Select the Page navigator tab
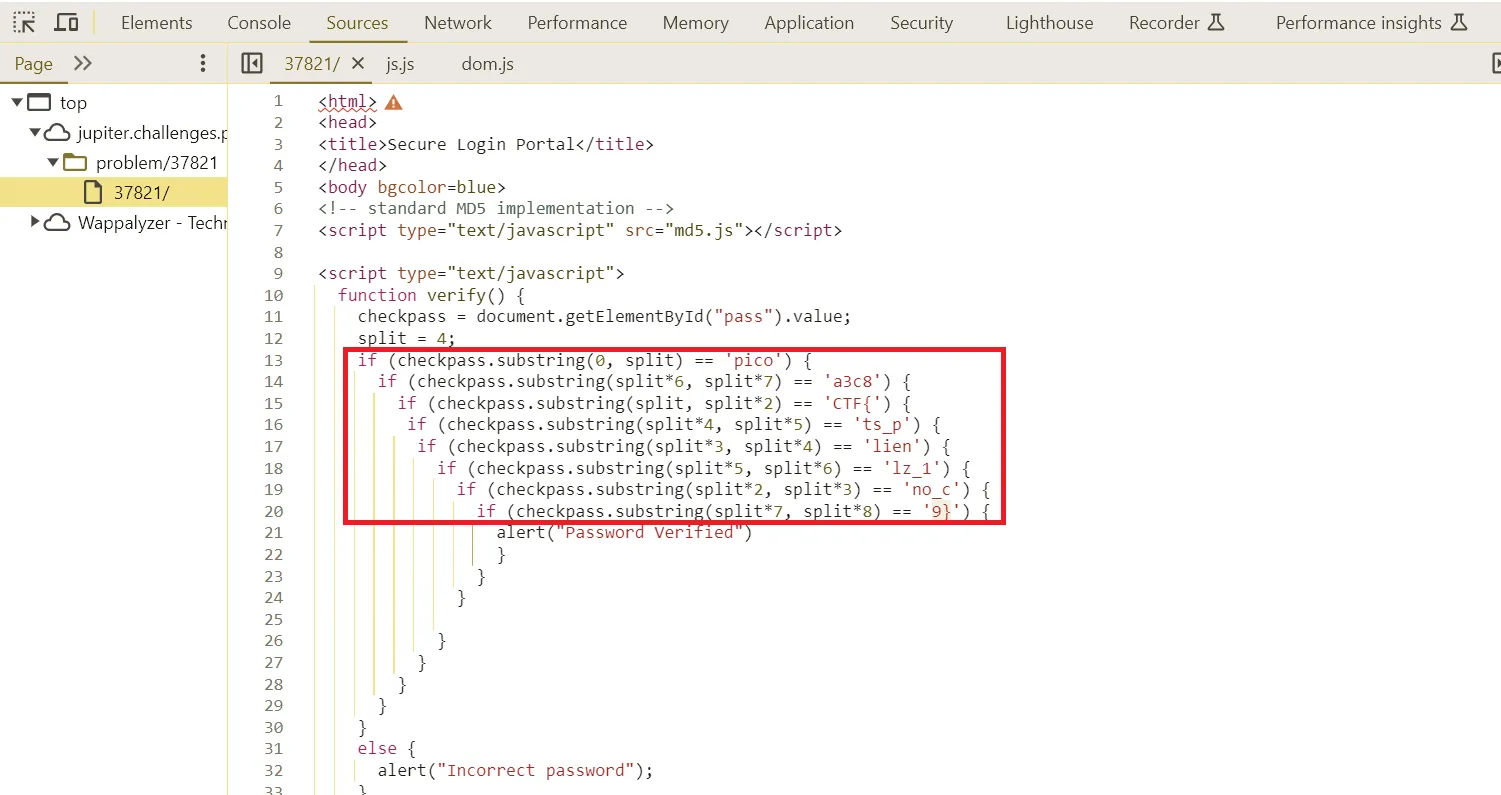 [x=34, y=64]
